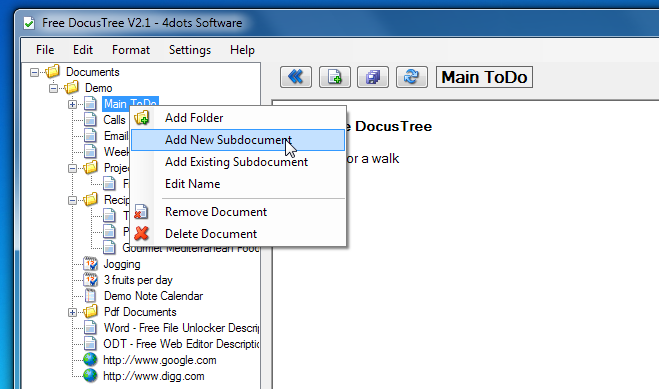Image resolution: width=659 pixels, height=389 pixels.
Task: Click the Add Folder menu icon
Action: pos(142,118)
